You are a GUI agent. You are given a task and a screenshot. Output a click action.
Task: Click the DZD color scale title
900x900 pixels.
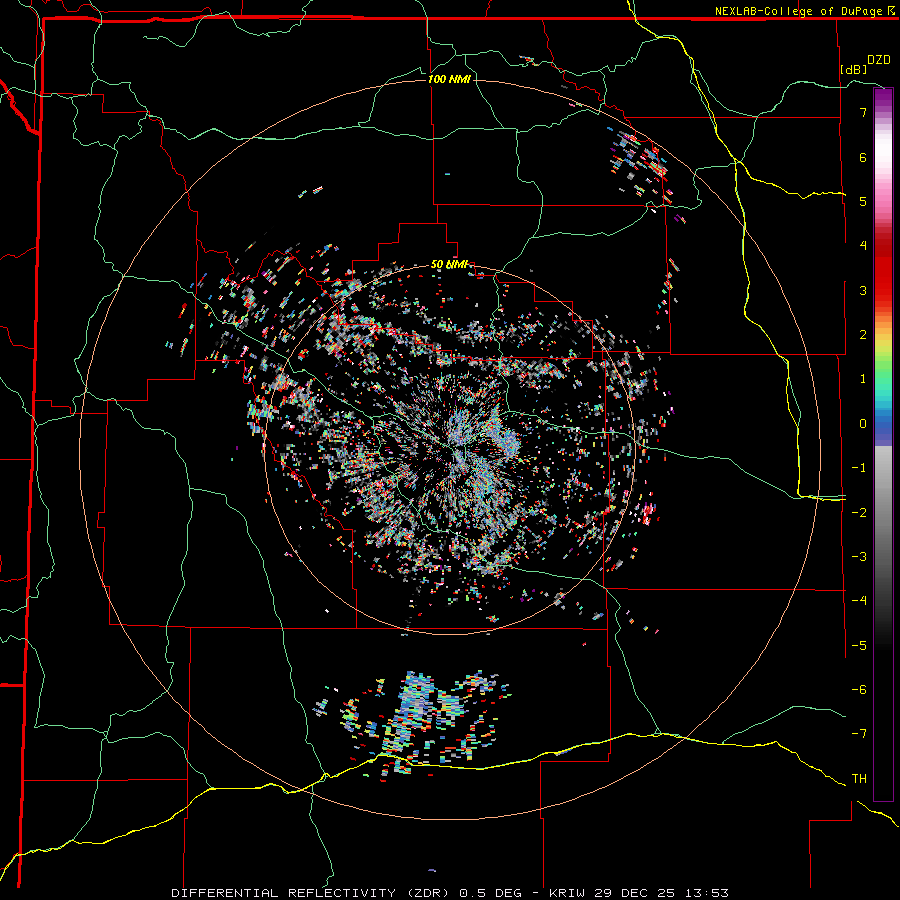[x=879, y=60]
